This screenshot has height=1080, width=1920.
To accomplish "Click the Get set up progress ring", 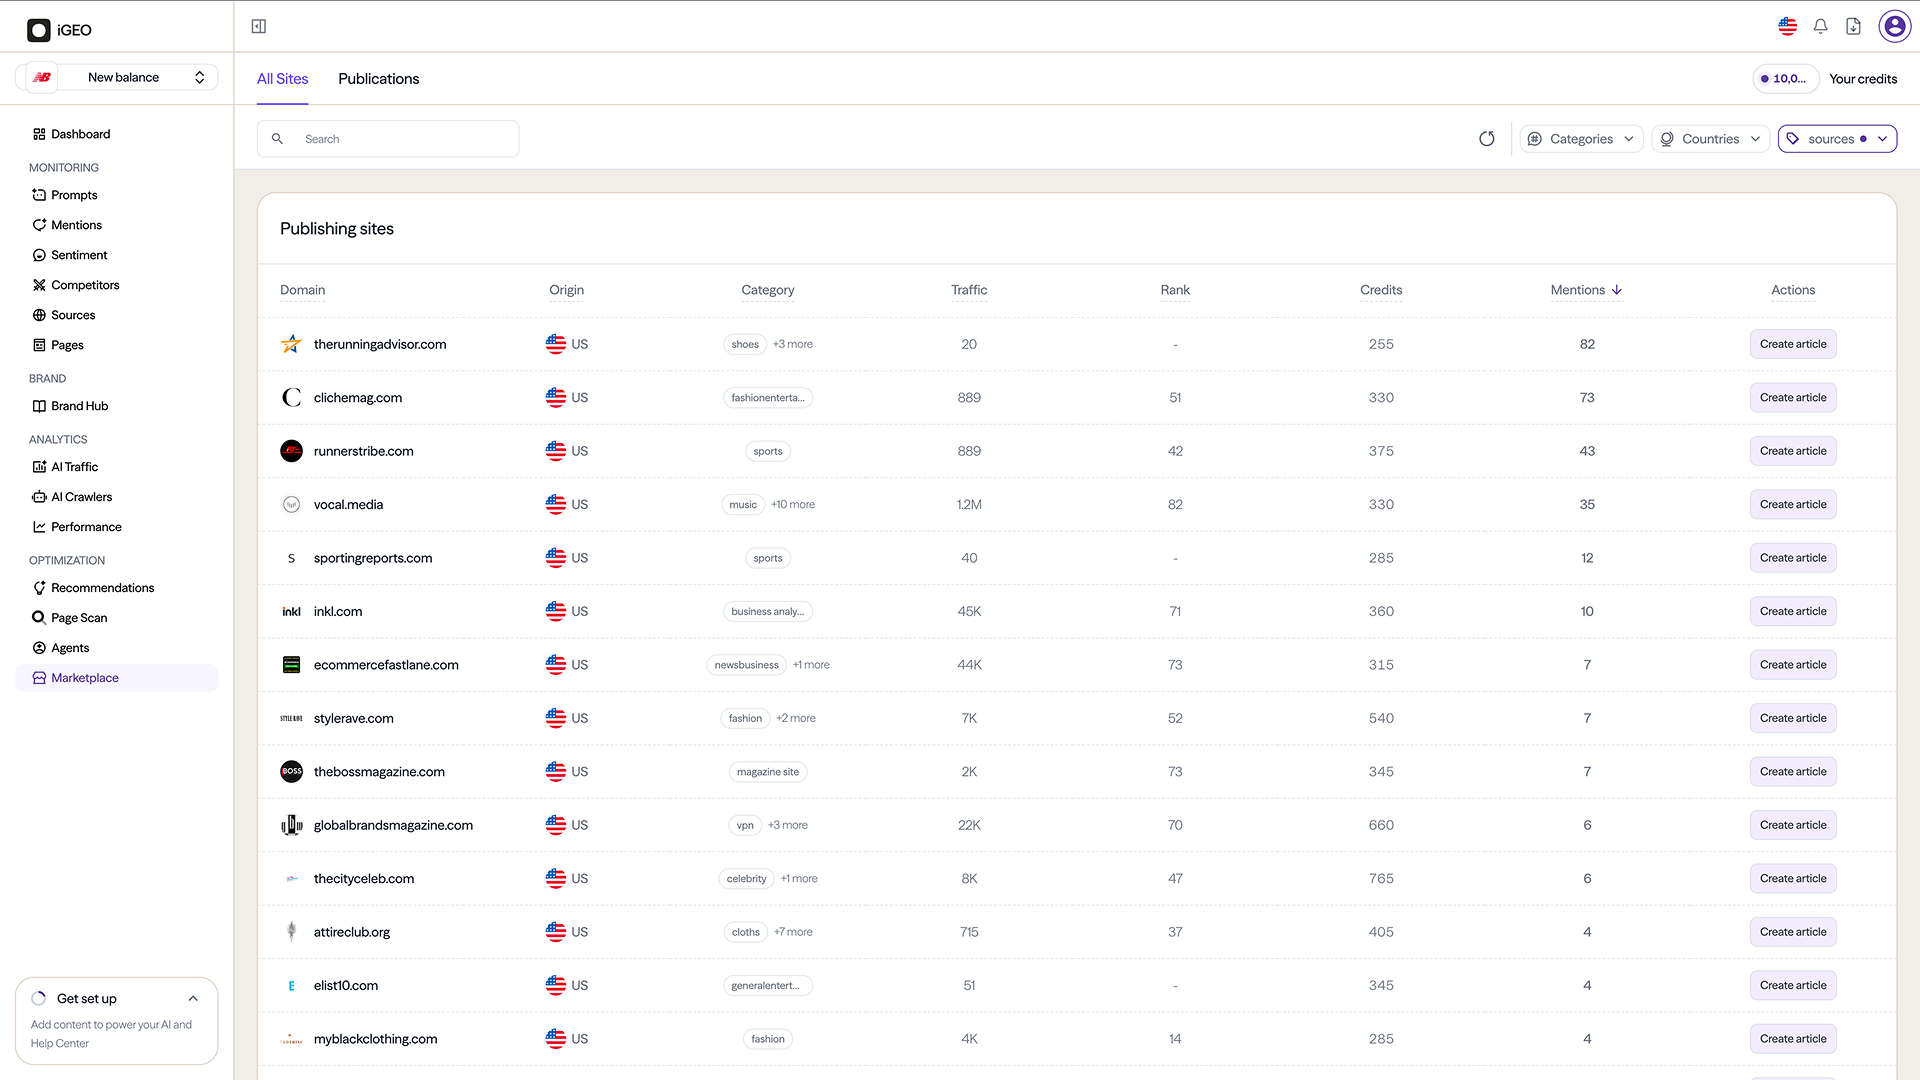I will click(x=39, y=999).
